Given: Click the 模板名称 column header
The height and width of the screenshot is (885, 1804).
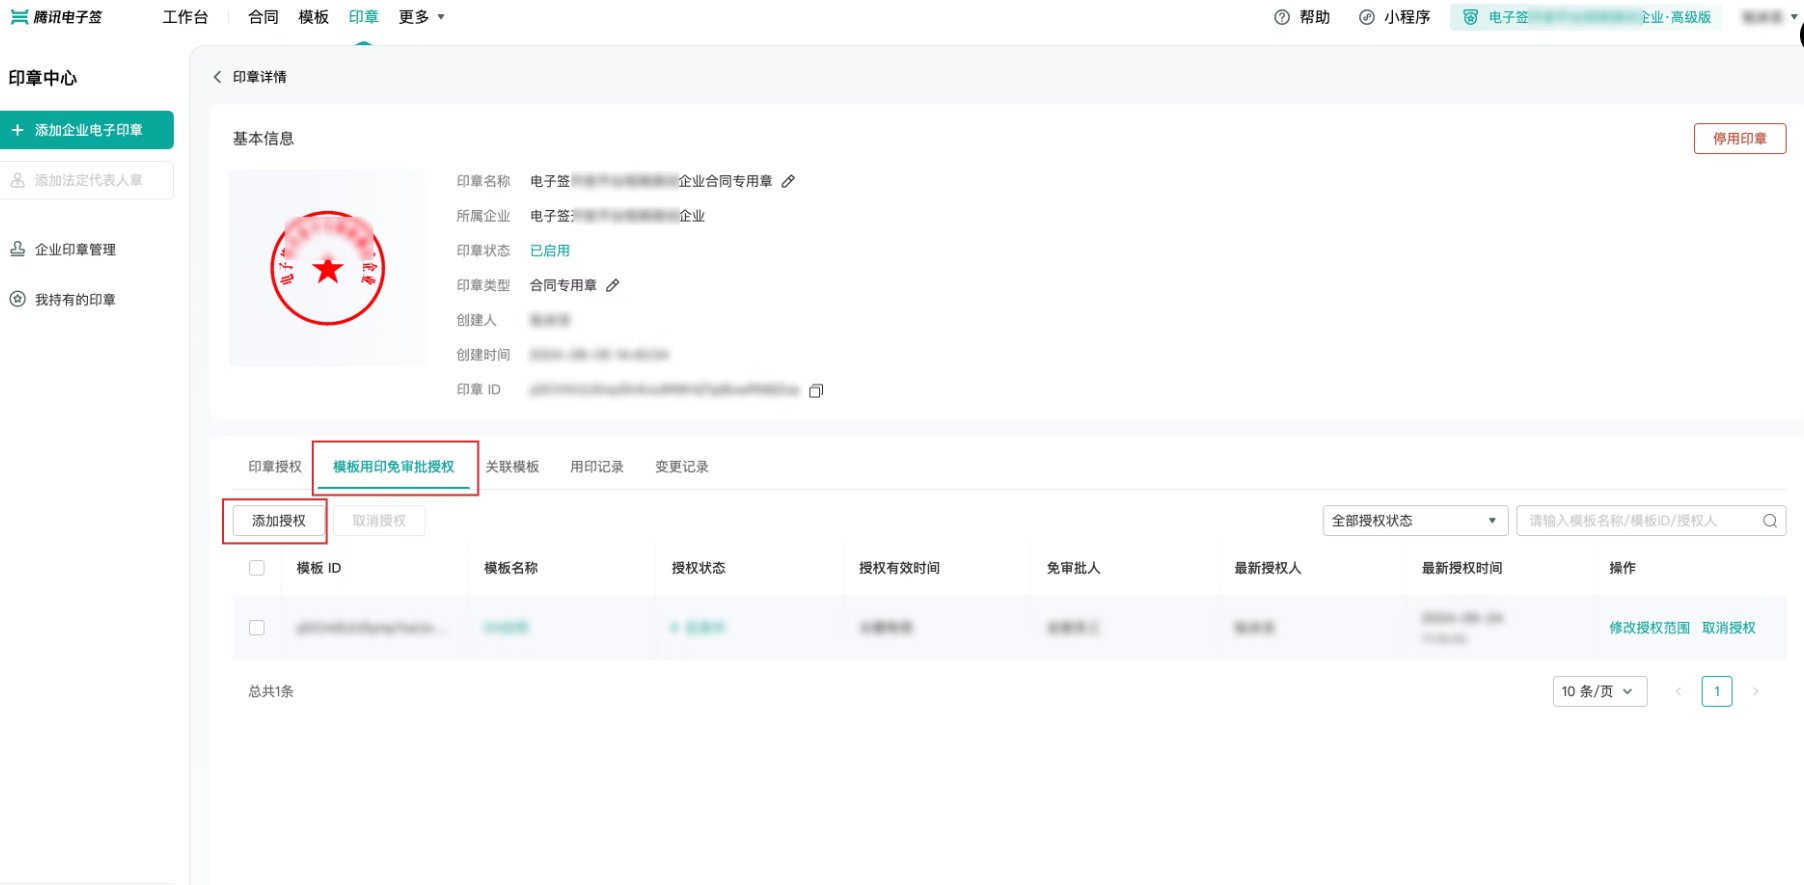Looking at the screenshot, I should (511, 568).
